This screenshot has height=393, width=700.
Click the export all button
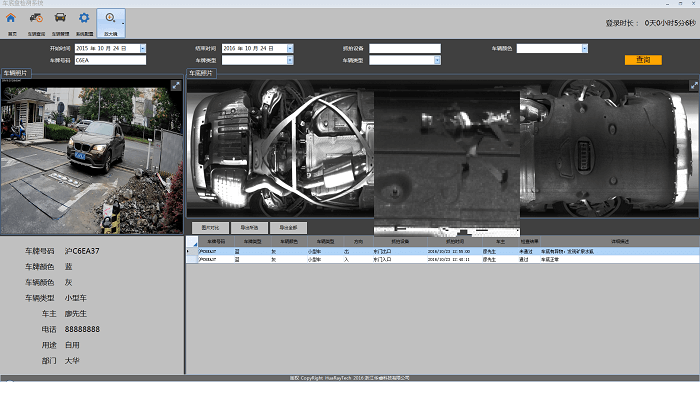[288, 228]
